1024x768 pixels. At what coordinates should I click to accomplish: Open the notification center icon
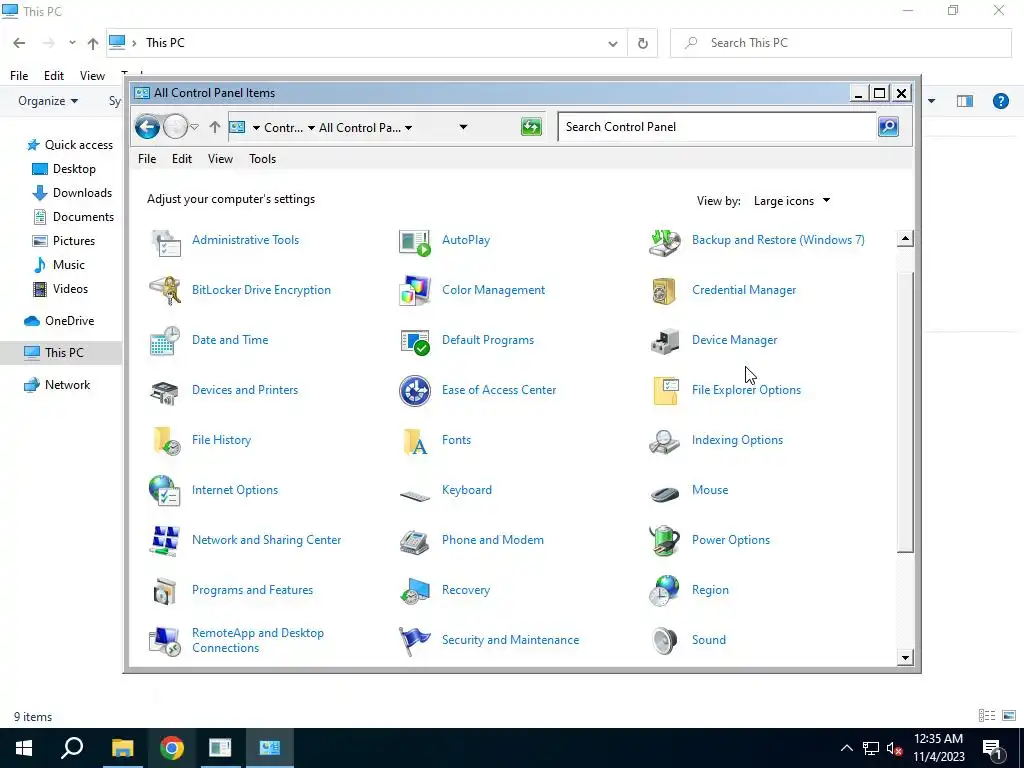click(992, 748)
